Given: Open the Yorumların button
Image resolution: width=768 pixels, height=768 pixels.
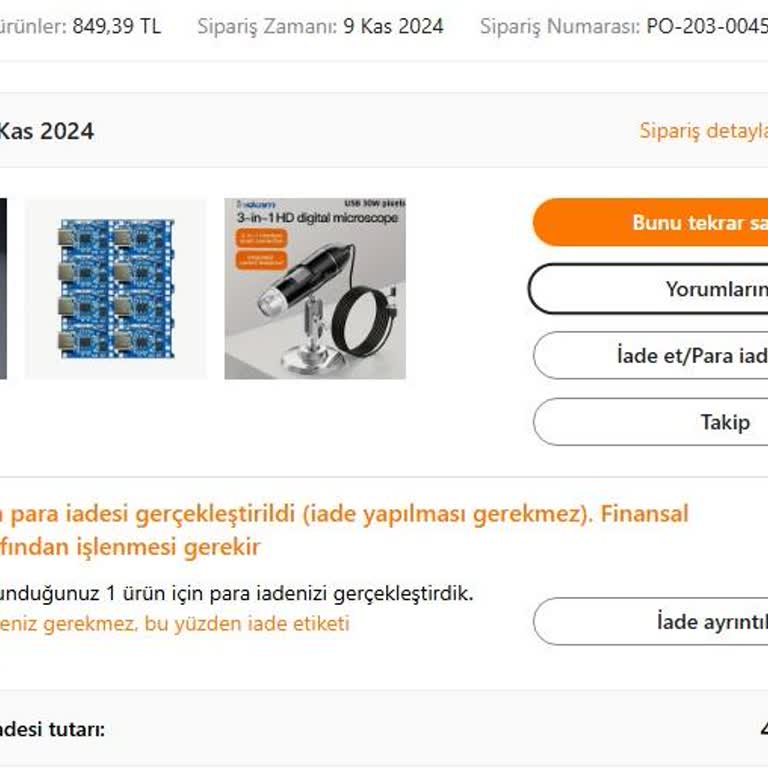Looking at the screenshot, I should pos(648,289).
